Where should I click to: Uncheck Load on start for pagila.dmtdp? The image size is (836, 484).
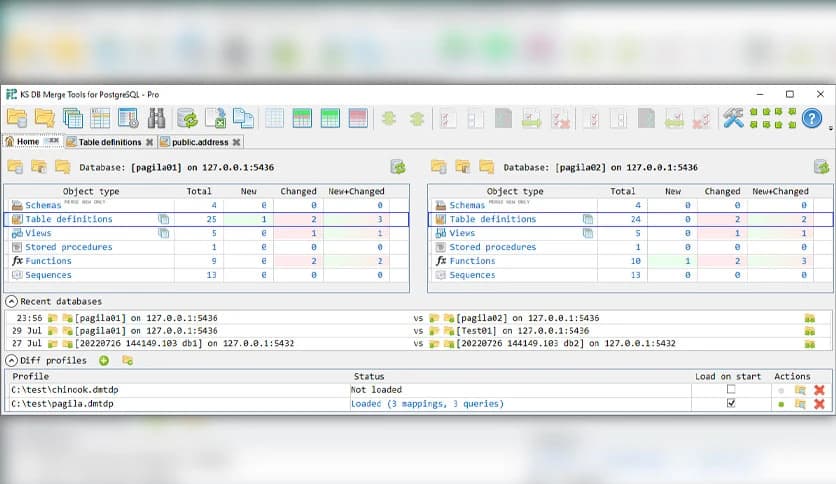click(731, 404)
